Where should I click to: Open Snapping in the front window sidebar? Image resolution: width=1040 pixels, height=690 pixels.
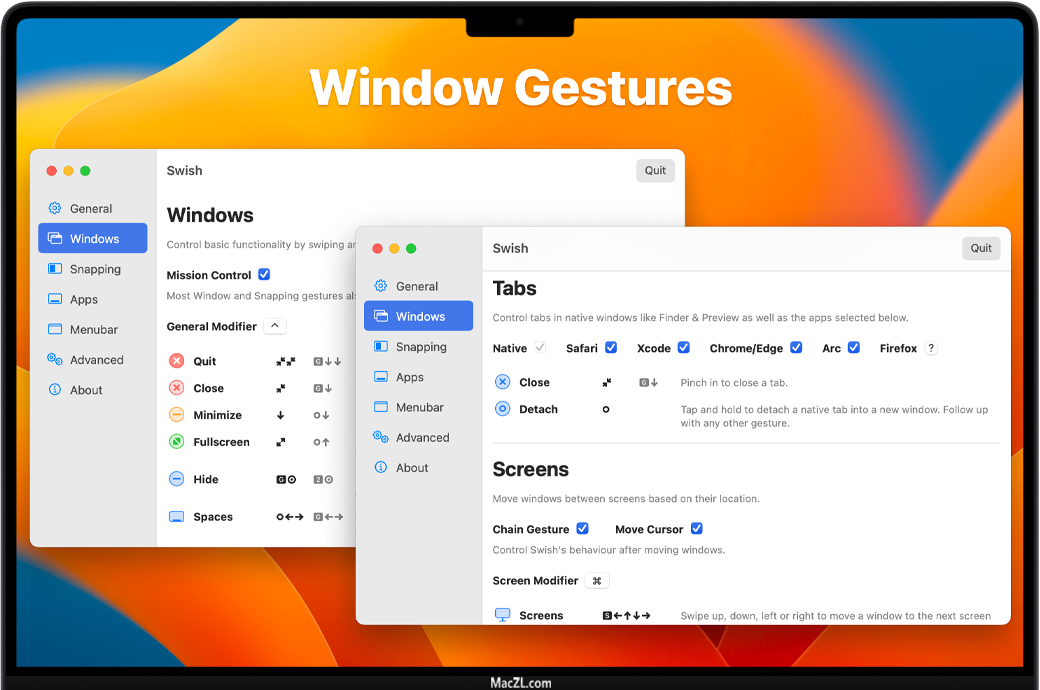pyautogui.click(x=420, y=347)
